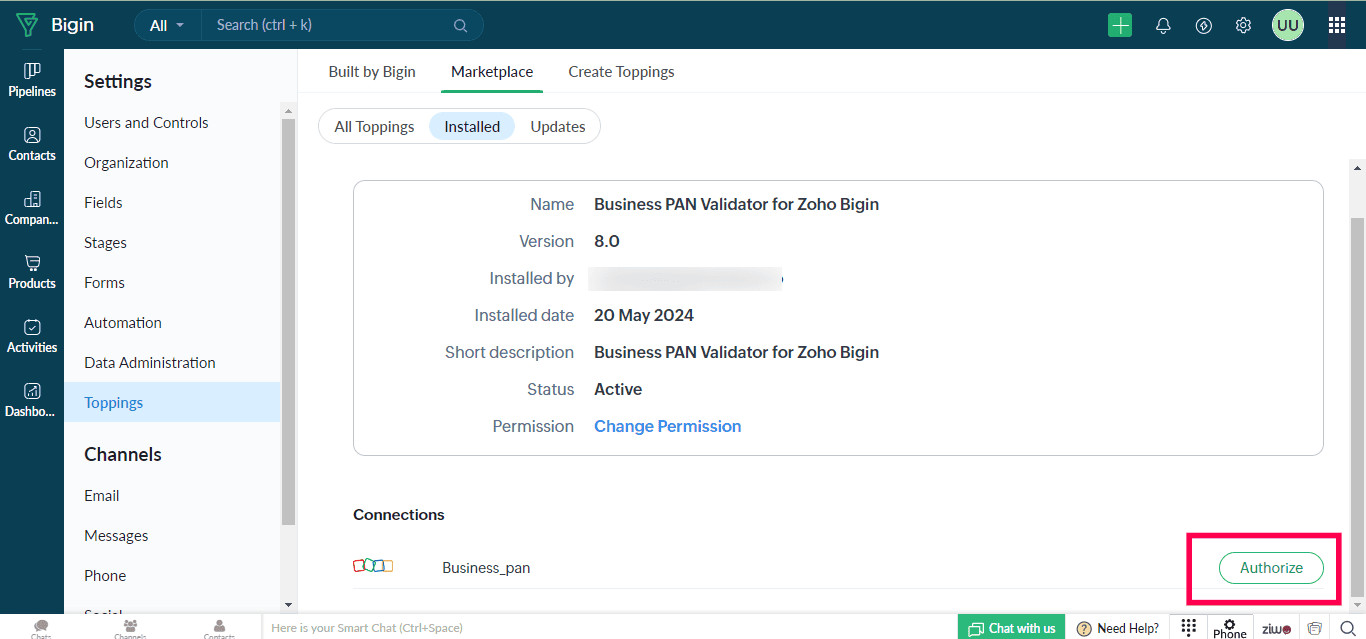Open the Dashboards module in sidebar
This screenshot has width=1366, height=639.
pos(32,400)
